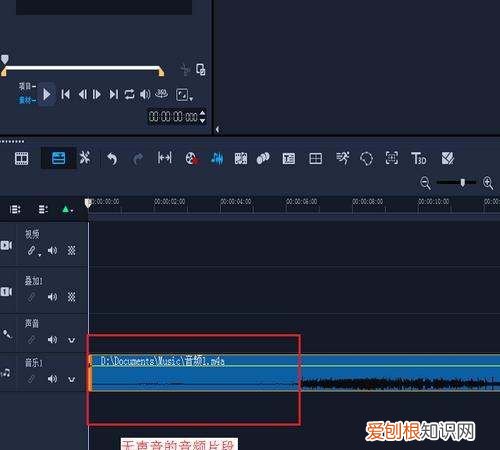The width and height of the screenshot is (500, 450).
Task: Toggle Overlay 1 track transparency
Action: (x=71, y=297)
